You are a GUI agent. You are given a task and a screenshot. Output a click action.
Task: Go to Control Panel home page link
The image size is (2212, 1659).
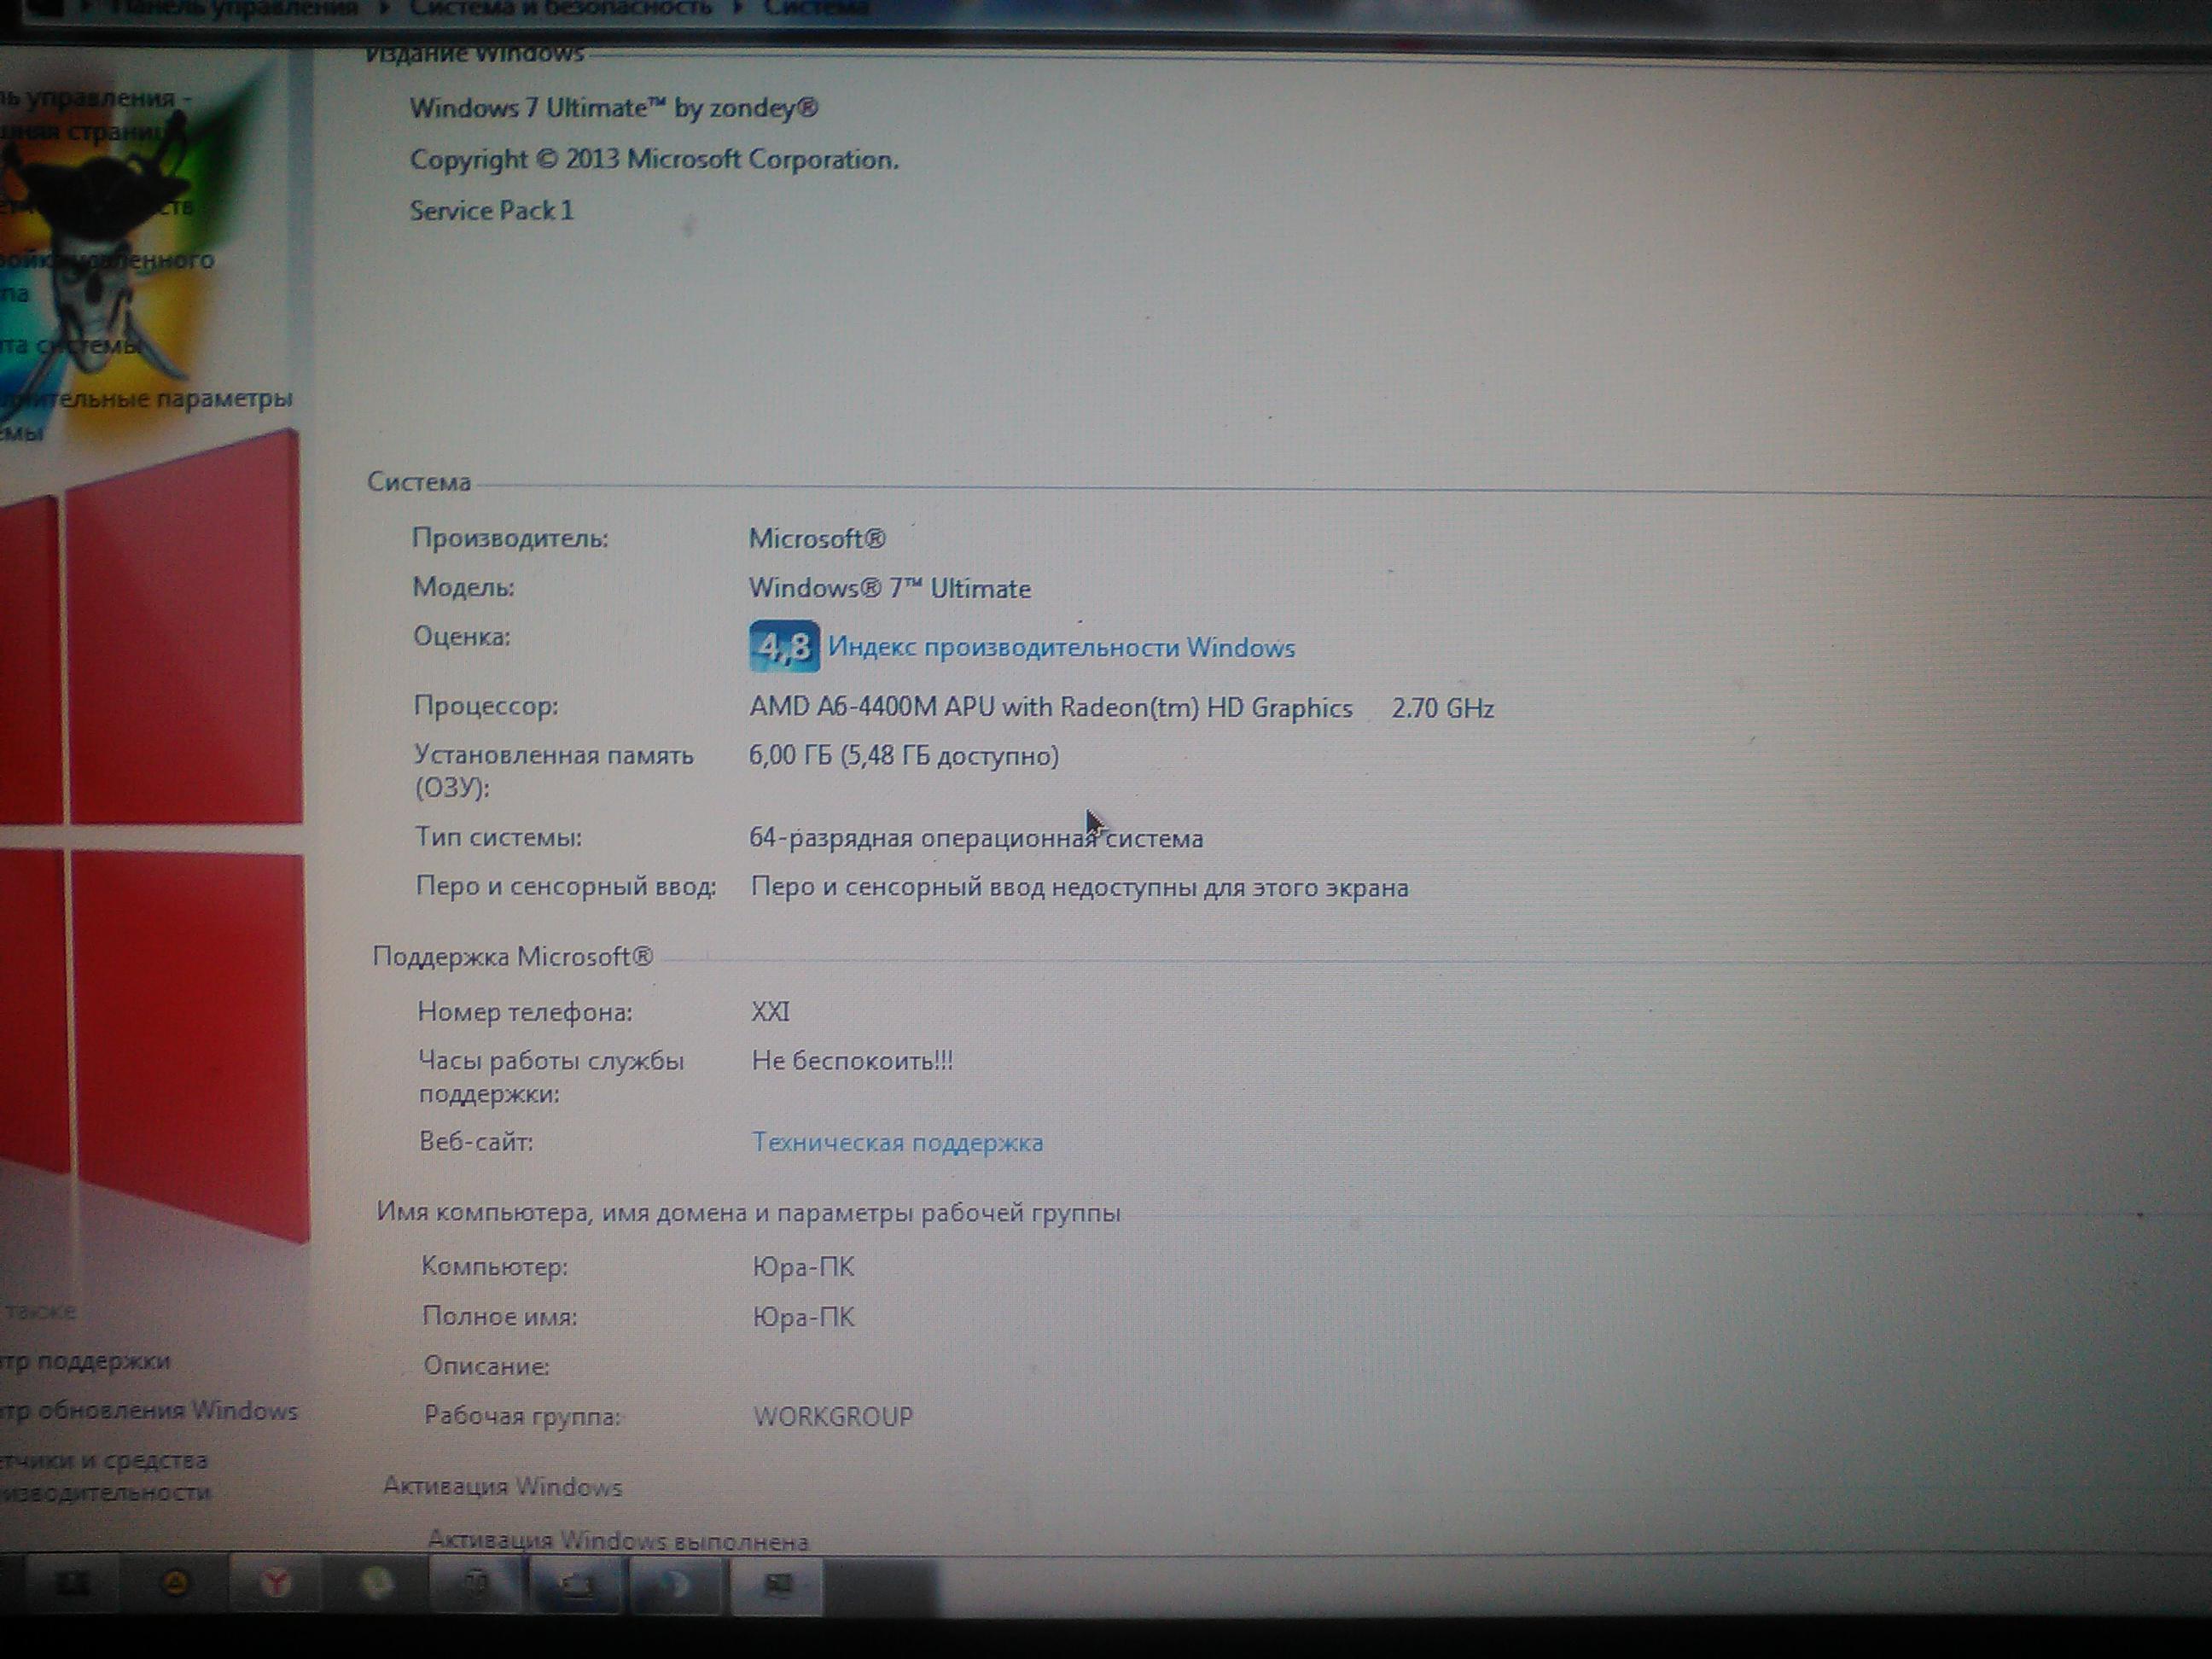coord(97,114)
